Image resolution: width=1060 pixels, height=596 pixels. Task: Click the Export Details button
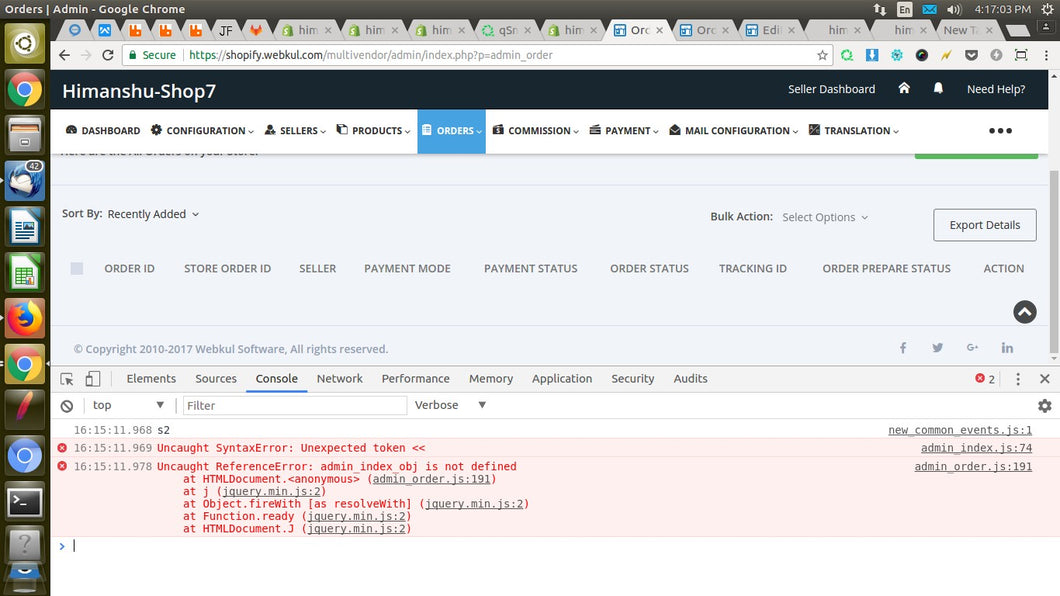[x=984, y=225]
